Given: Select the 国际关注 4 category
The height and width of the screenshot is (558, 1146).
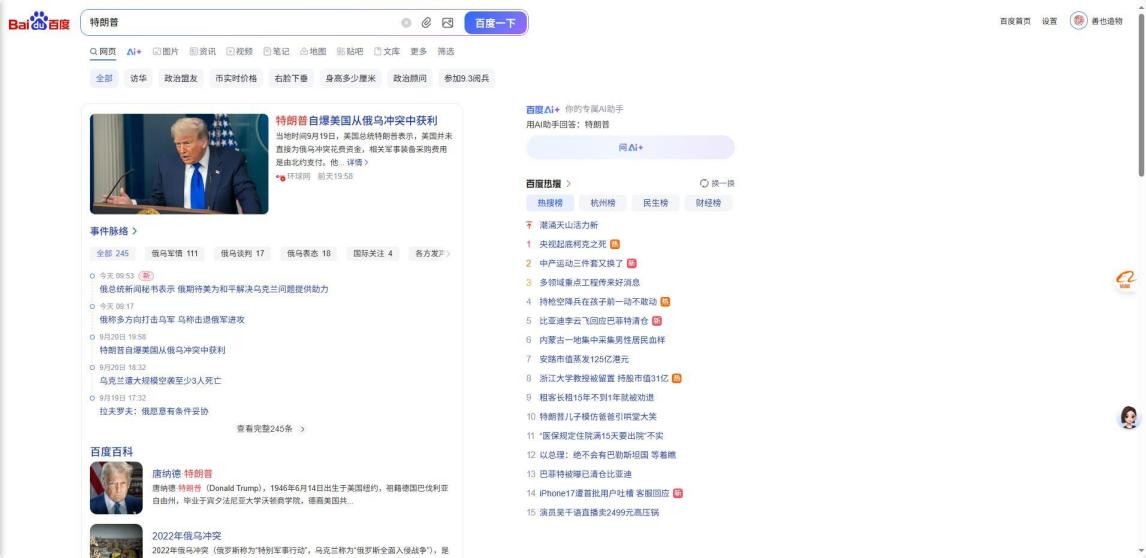Looking at the screenshot, I should tap(373, 254).
